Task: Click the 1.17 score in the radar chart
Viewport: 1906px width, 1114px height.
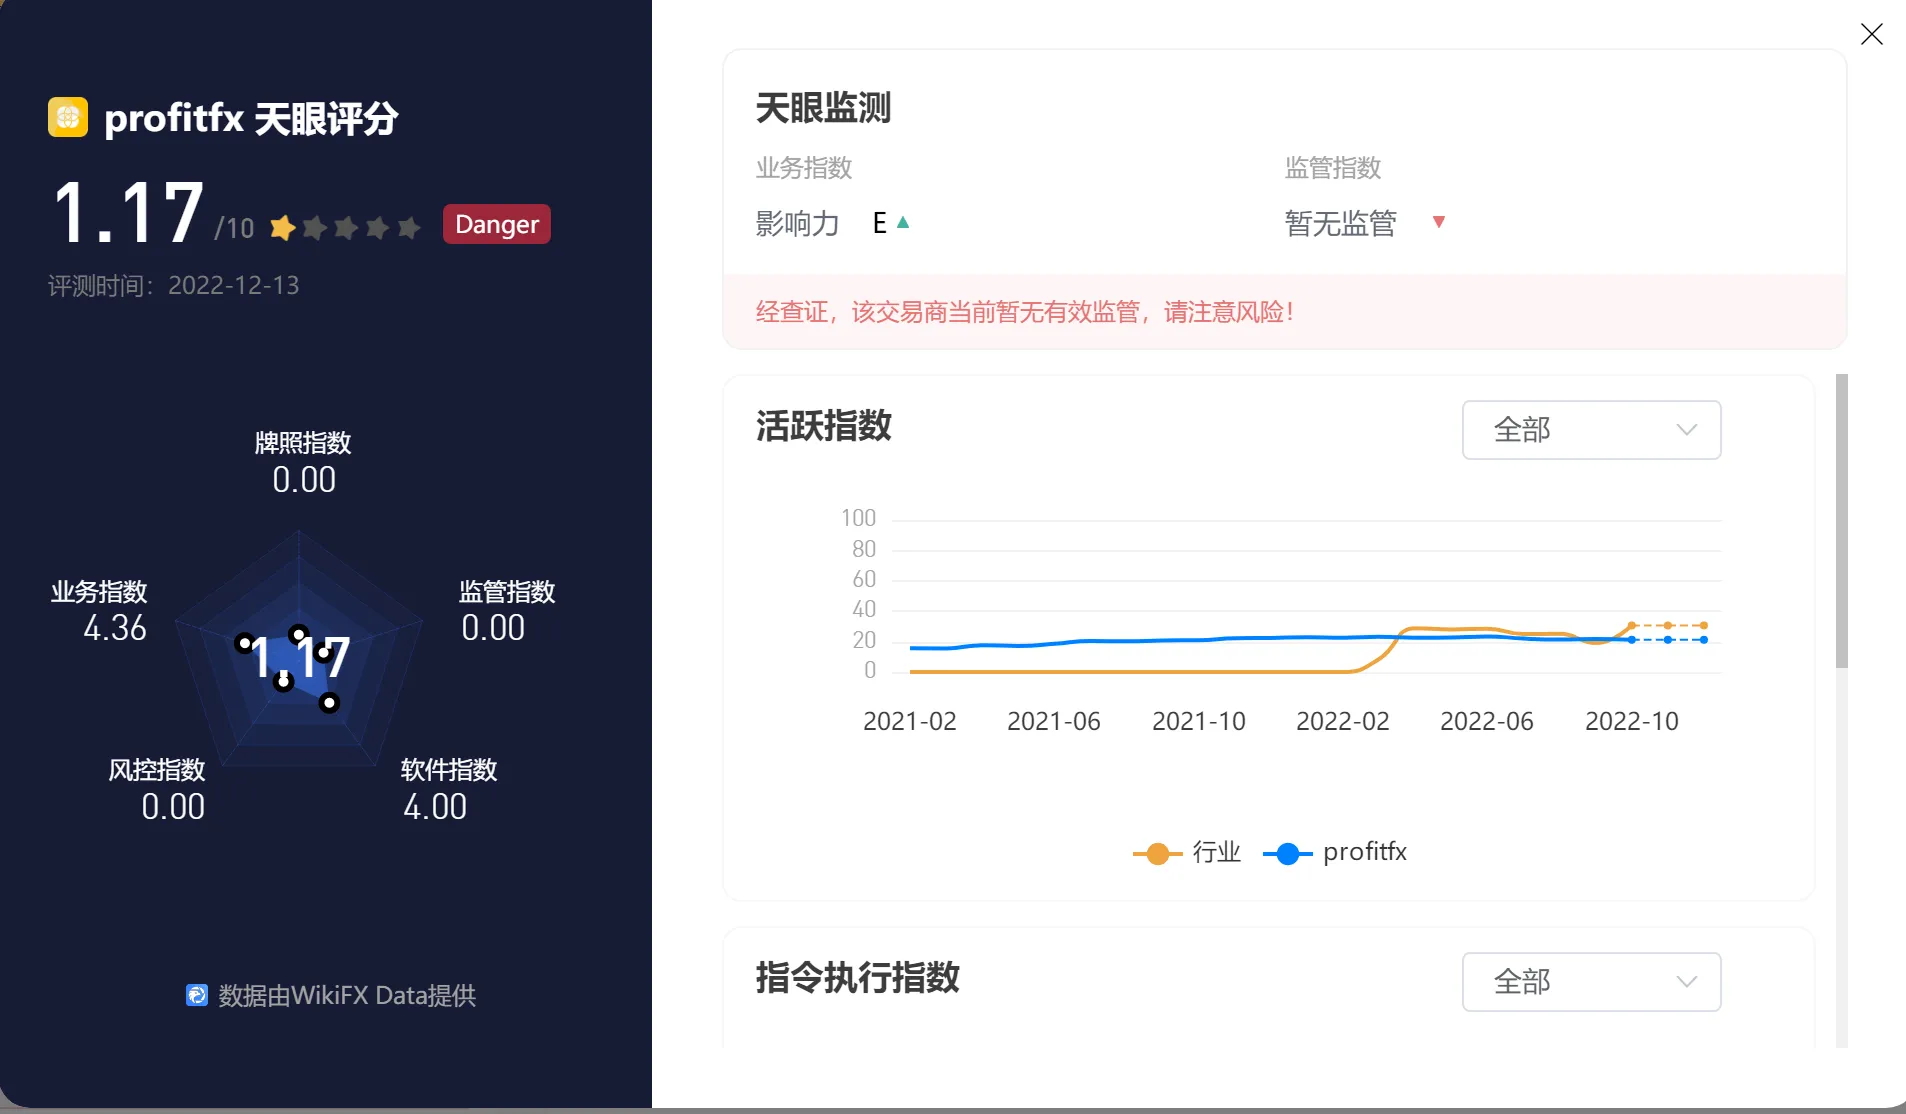Action: tap(299, 658)
